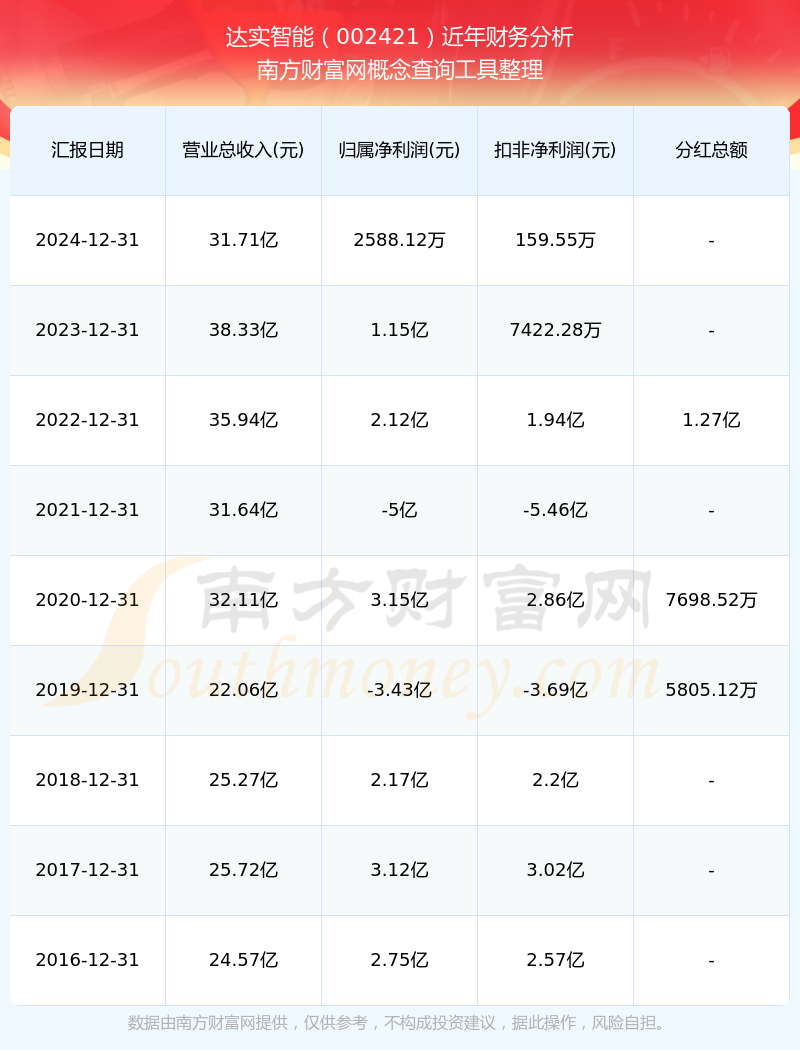This screenshot has width=800, height=1050.
Task: Click net profit value 2.17亿
Action: click(x=400, y=780)
